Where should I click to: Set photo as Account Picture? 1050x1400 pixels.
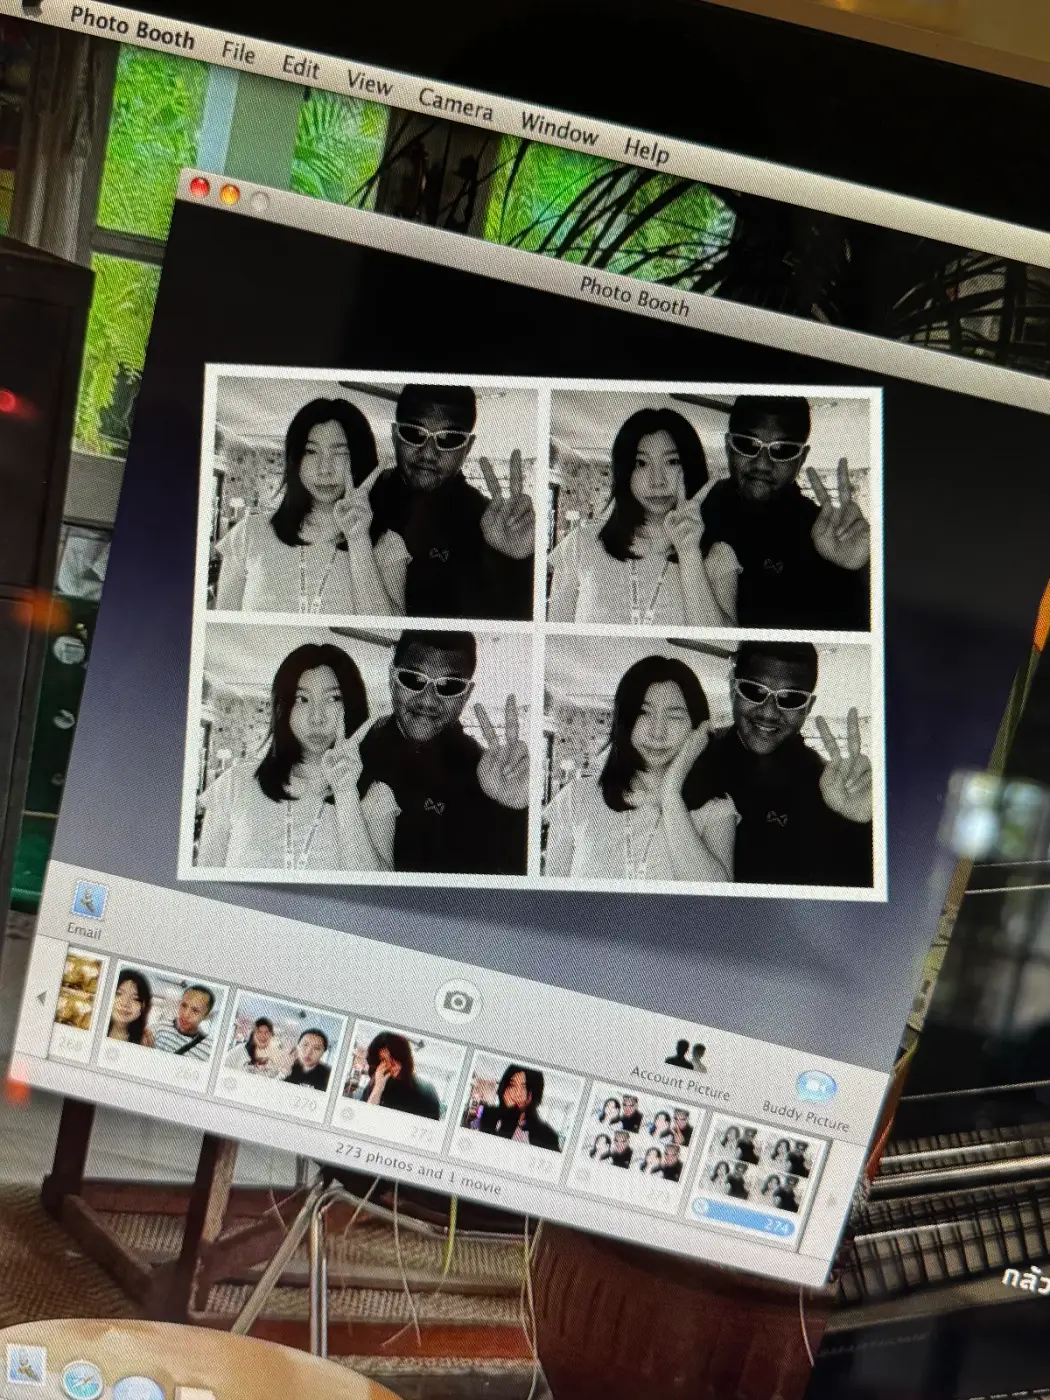(686, 1054)
